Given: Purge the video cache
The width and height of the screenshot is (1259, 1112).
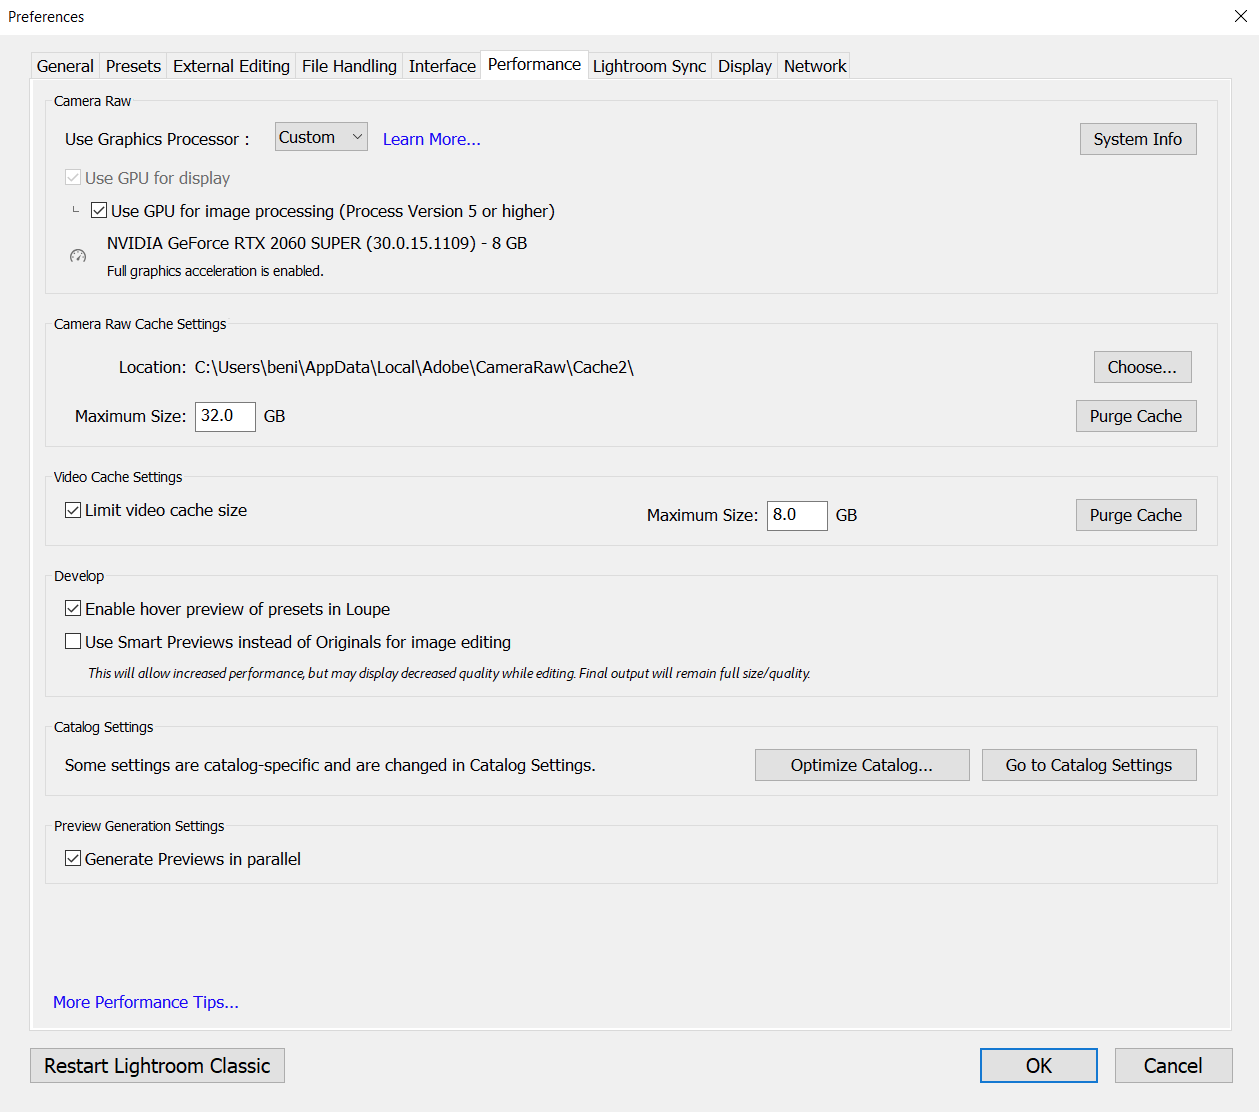Looking at the screenshot, I should pyautogui.click(x=1135, y=514).
